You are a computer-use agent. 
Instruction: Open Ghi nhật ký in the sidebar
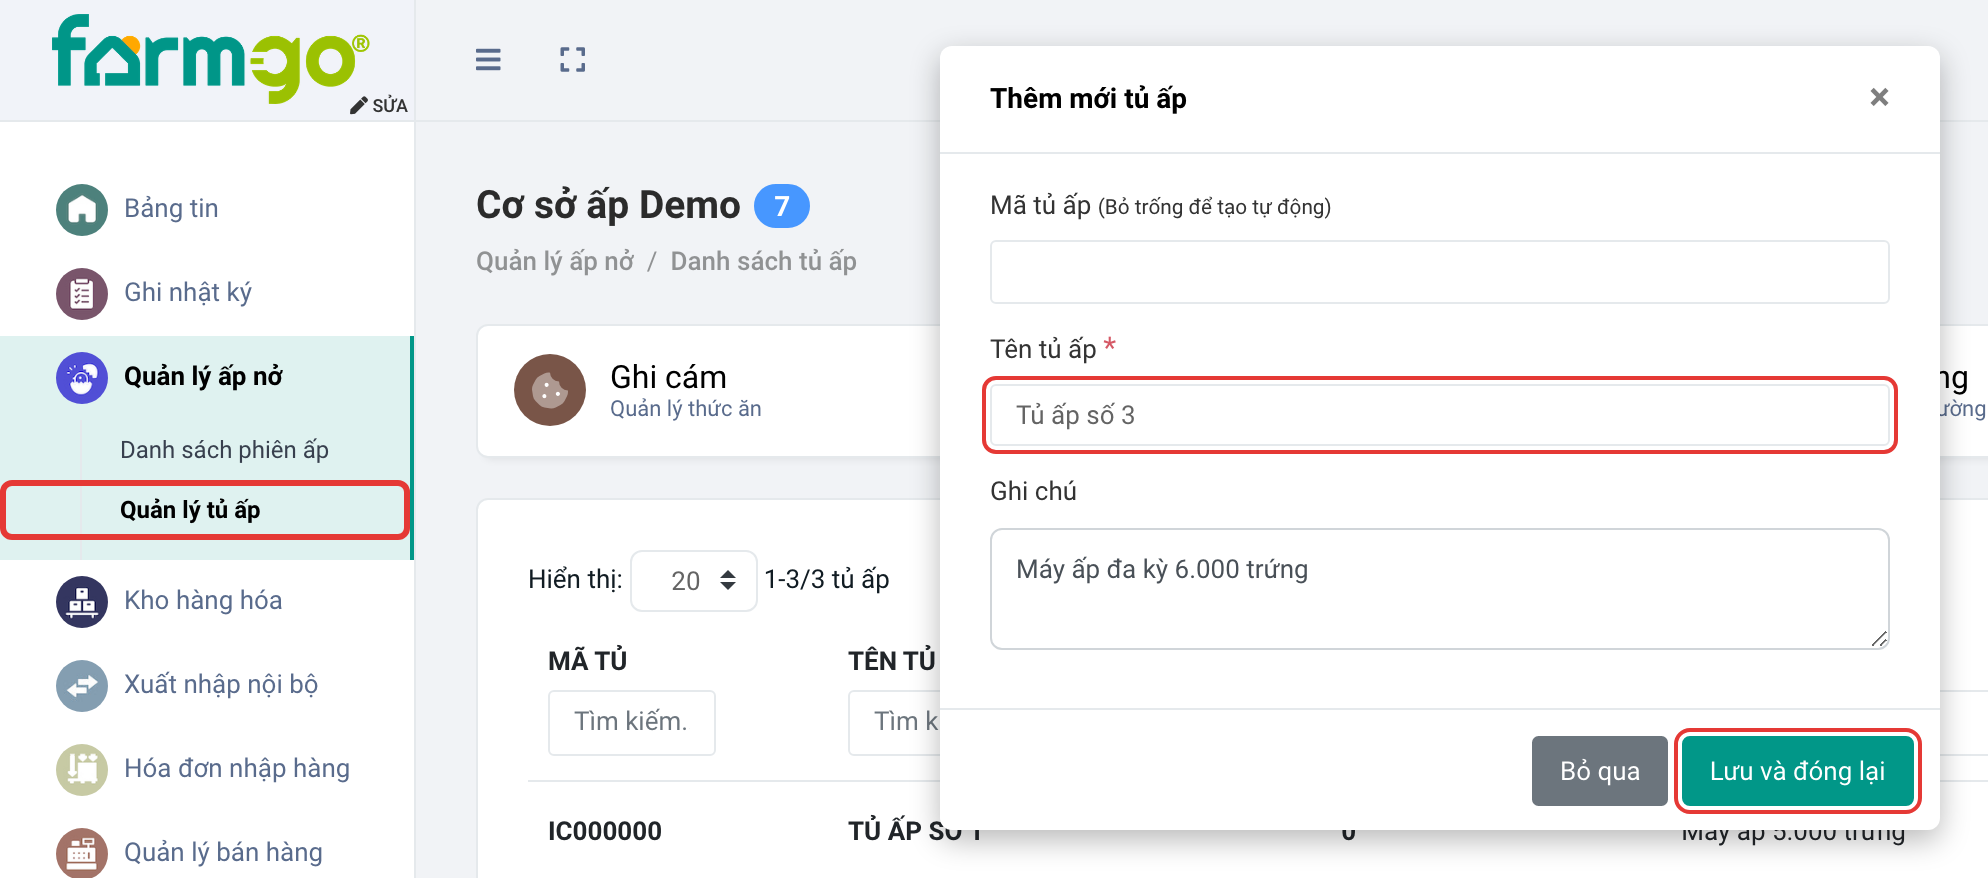point(188,292)
